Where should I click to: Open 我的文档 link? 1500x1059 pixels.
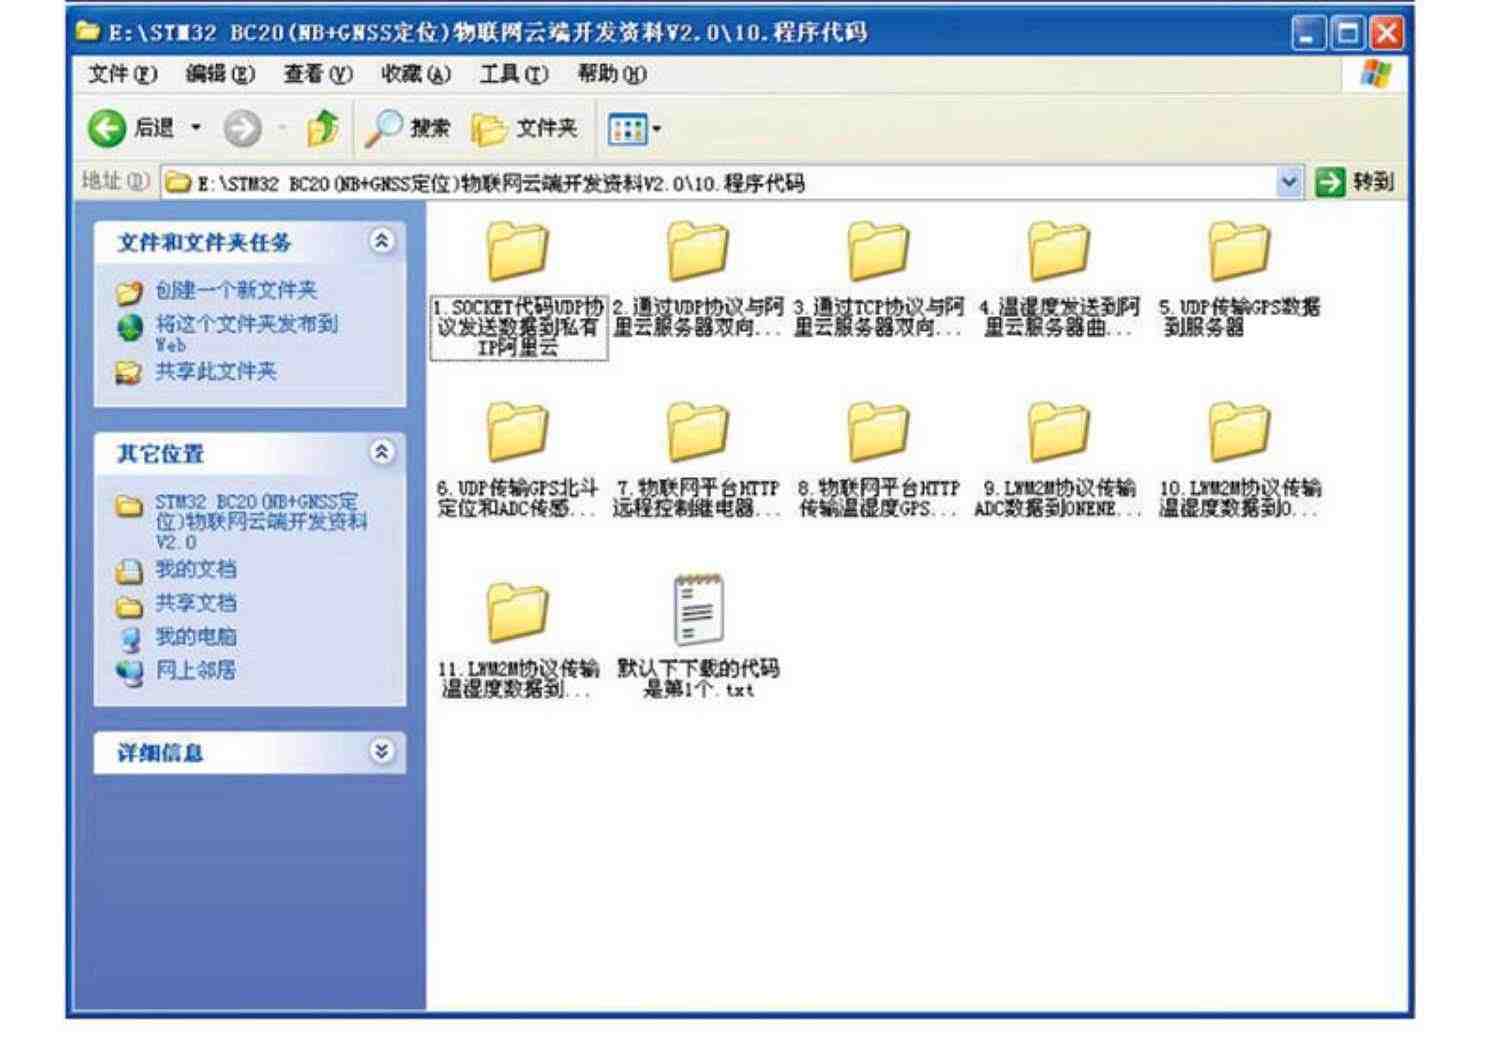tap(196, 569)
